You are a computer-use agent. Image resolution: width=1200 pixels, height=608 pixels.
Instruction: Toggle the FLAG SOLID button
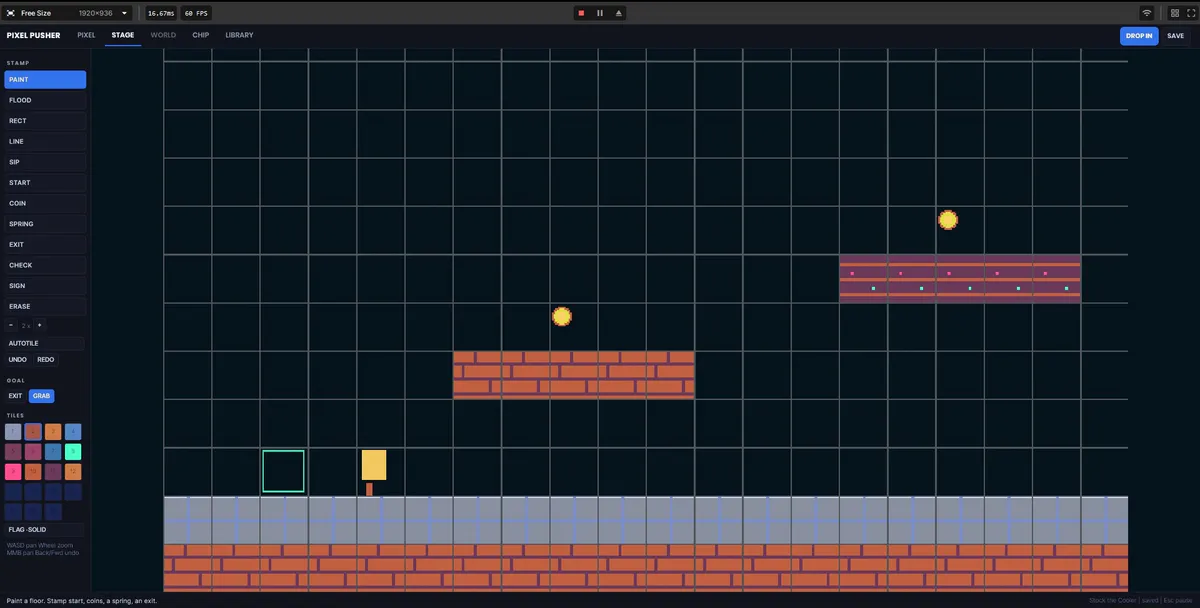45,529
